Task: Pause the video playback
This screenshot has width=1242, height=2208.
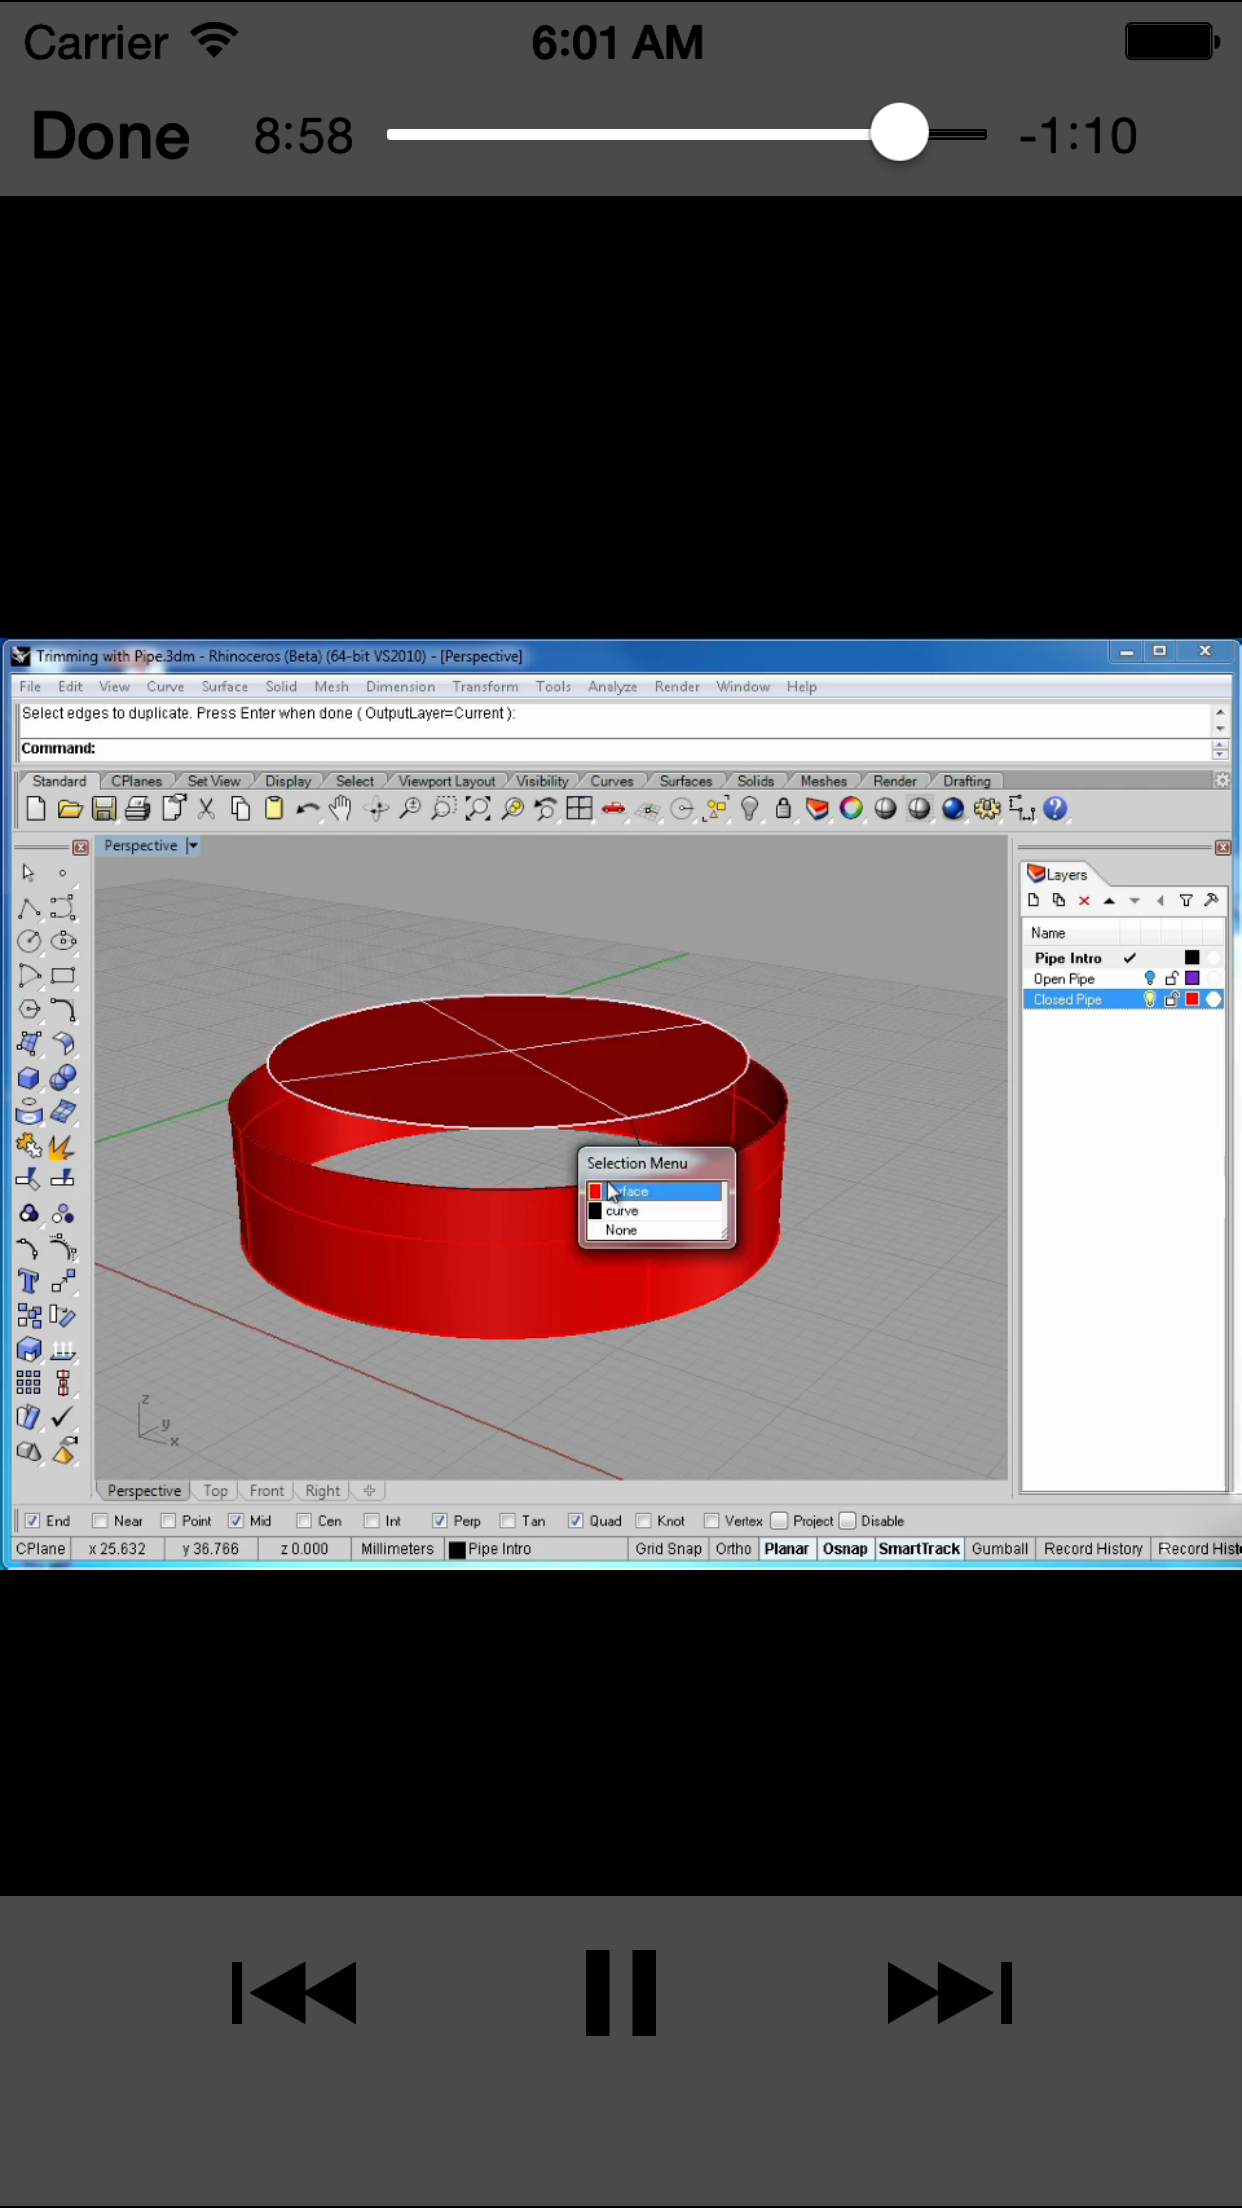Action: coord(620,1992)
